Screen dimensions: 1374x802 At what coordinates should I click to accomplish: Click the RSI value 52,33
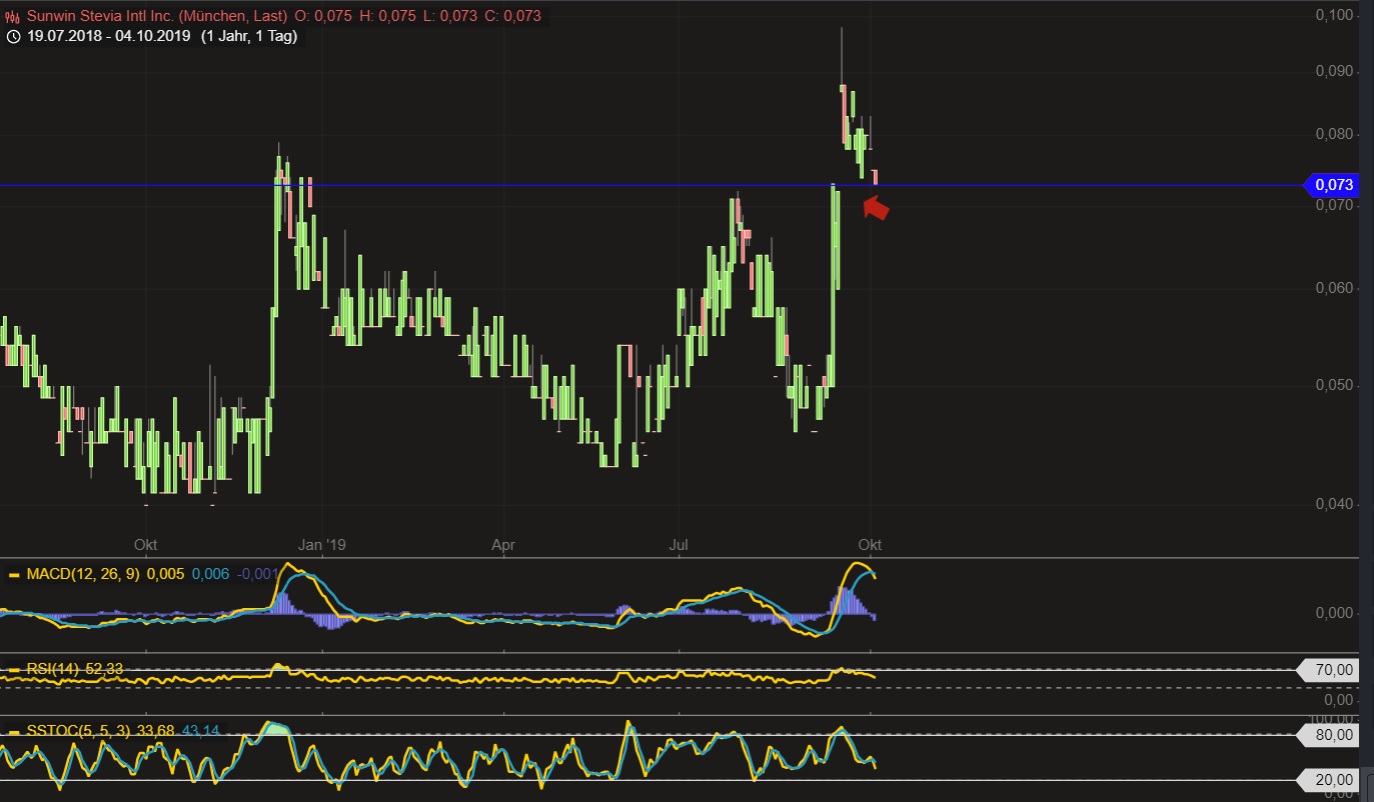point(104,670)
